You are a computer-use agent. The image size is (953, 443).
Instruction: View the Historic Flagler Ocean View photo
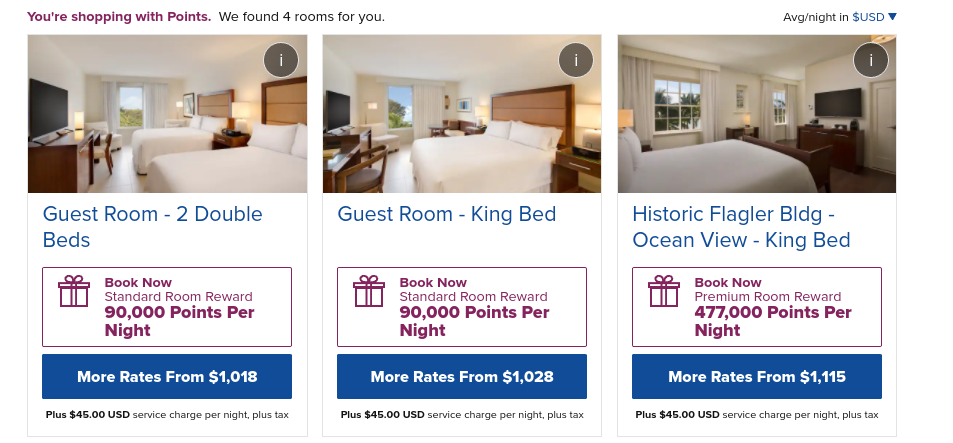pos(757,114)
